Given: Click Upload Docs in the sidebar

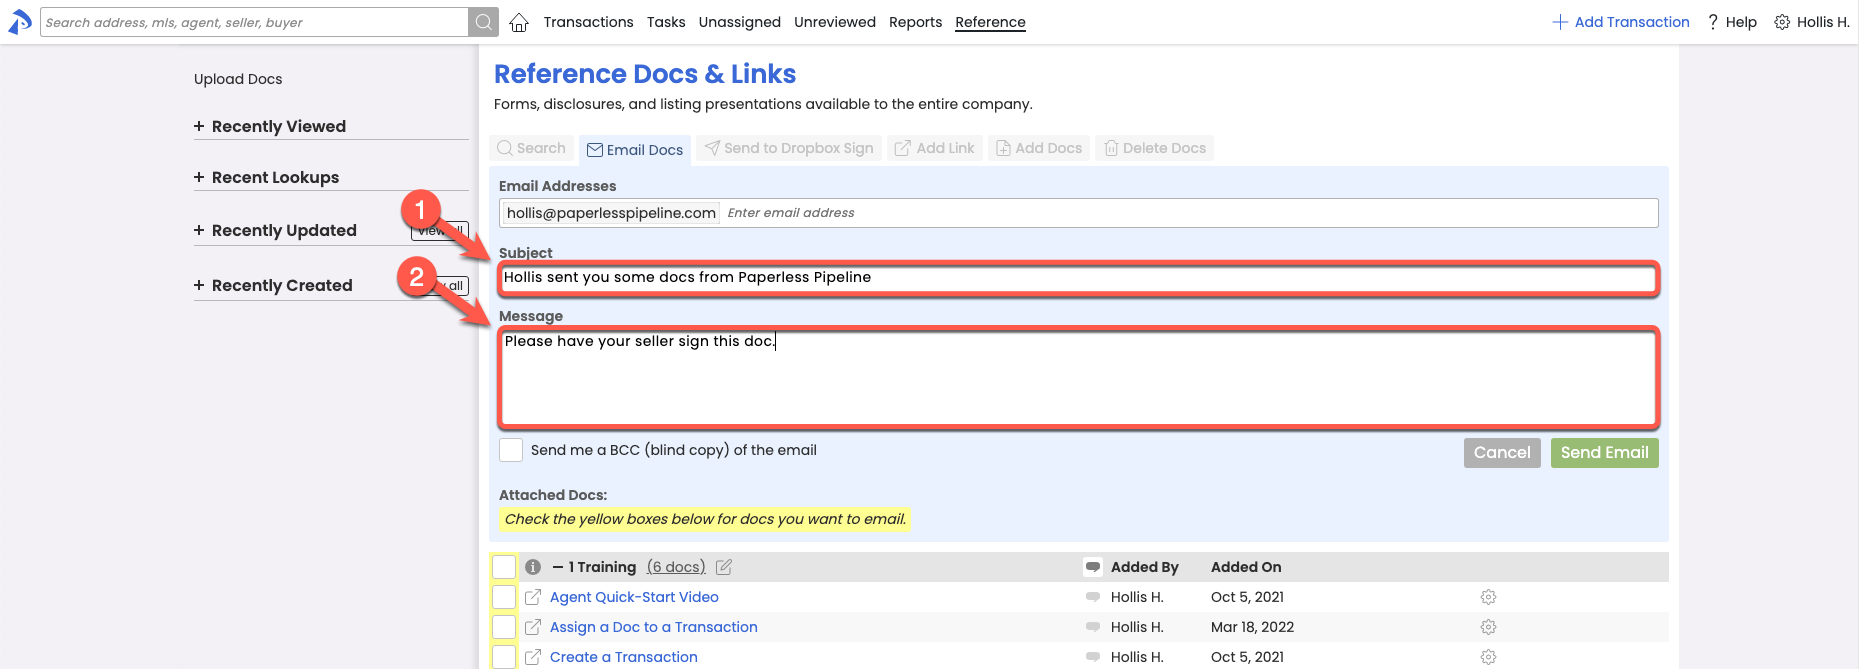Looking at the screenshot, I should (238, 79).
